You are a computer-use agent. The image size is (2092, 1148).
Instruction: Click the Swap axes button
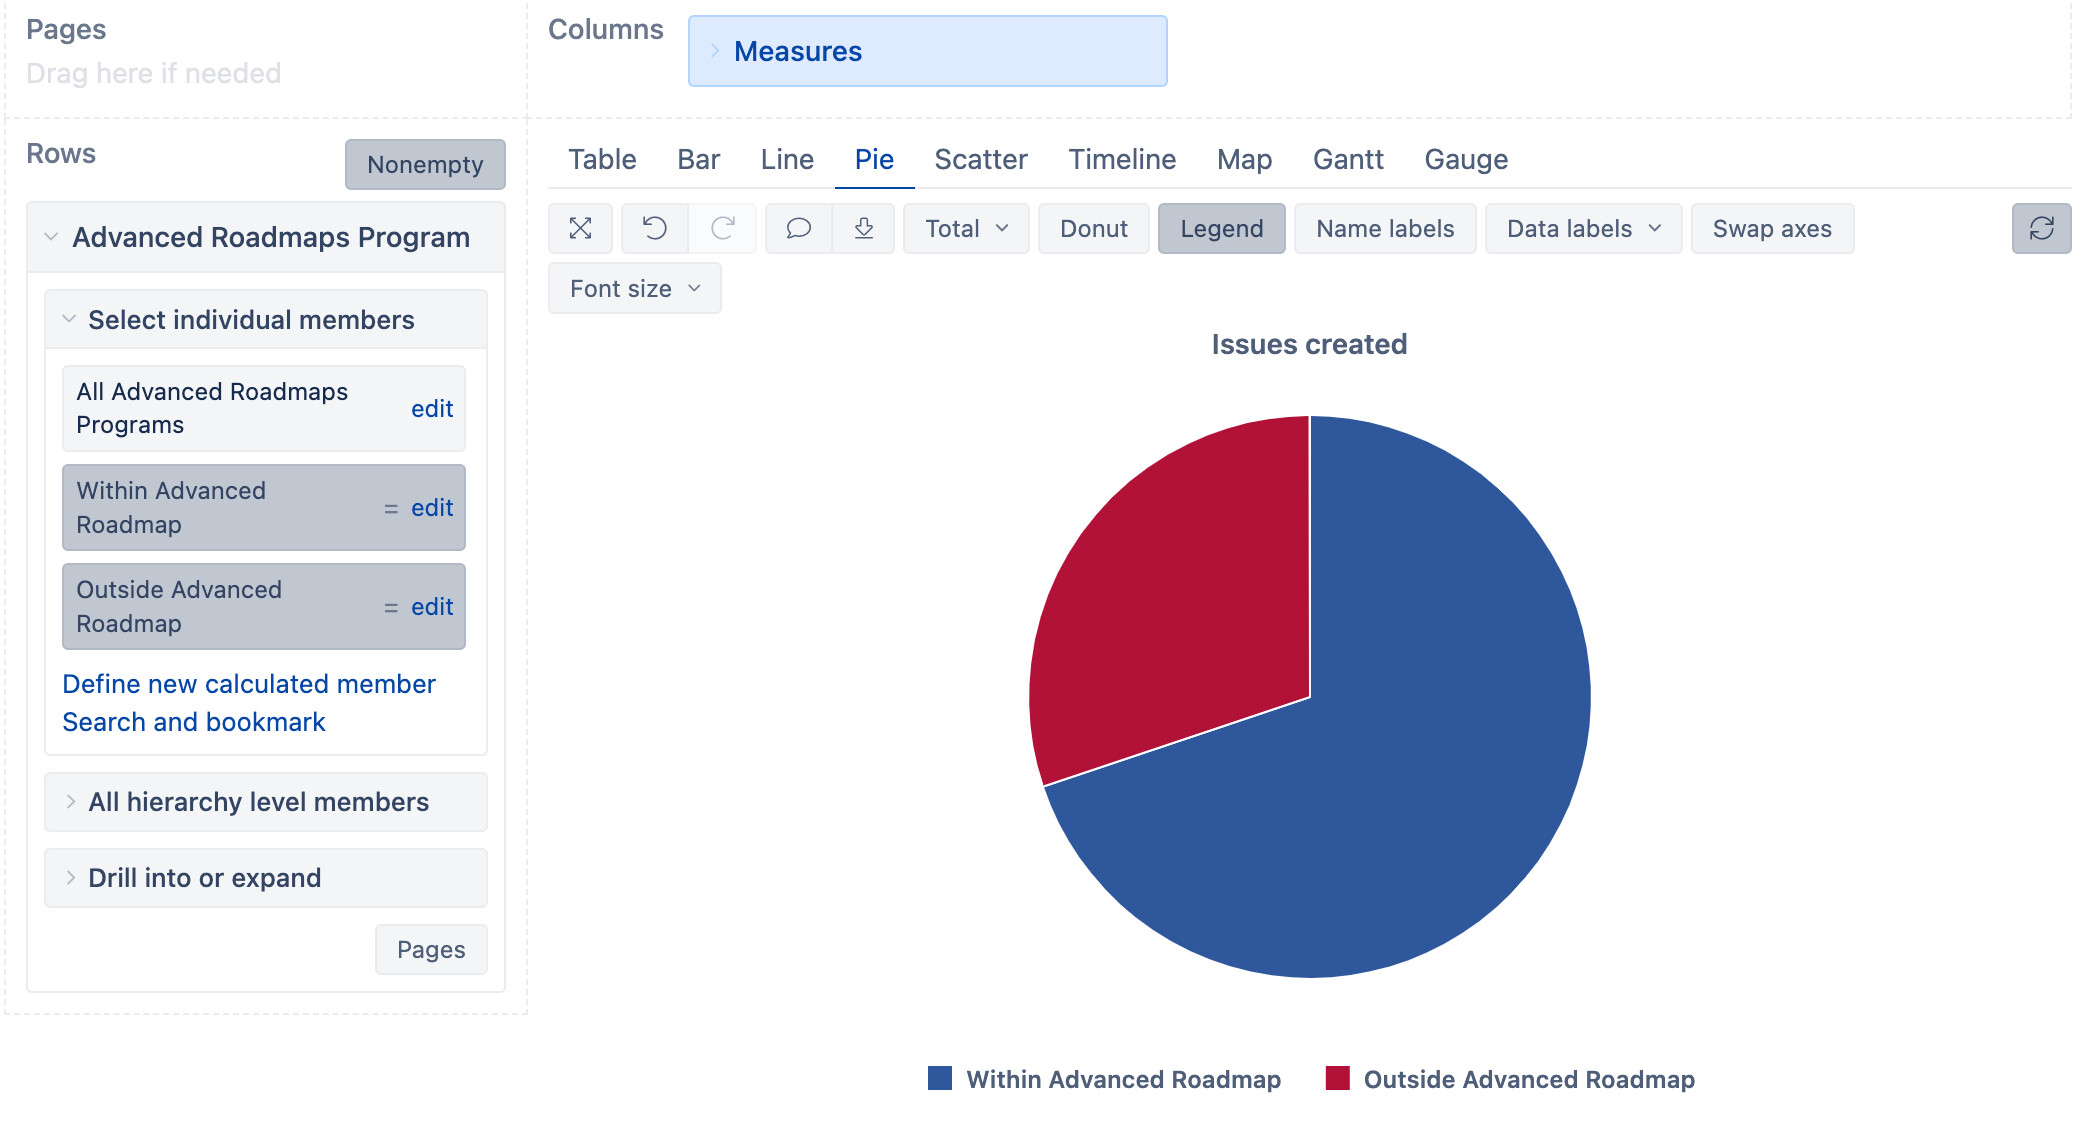tap(1771, 228)
